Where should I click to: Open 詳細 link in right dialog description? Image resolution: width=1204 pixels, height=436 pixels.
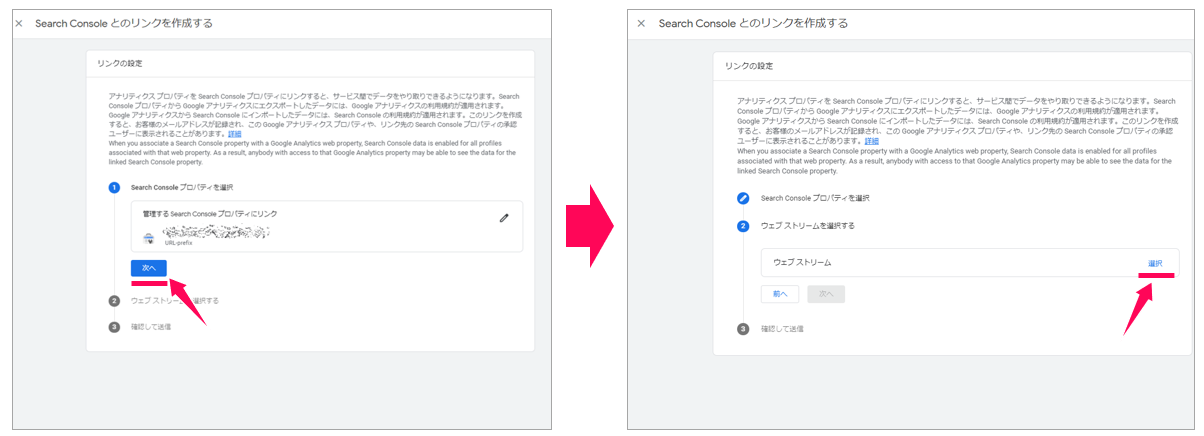click(872, 141)
